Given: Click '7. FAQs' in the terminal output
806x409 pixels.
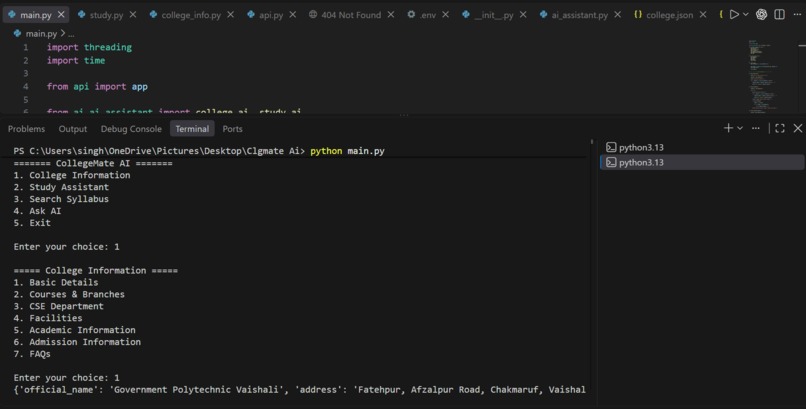Looking at the screenshot, I should coord(32,354).
